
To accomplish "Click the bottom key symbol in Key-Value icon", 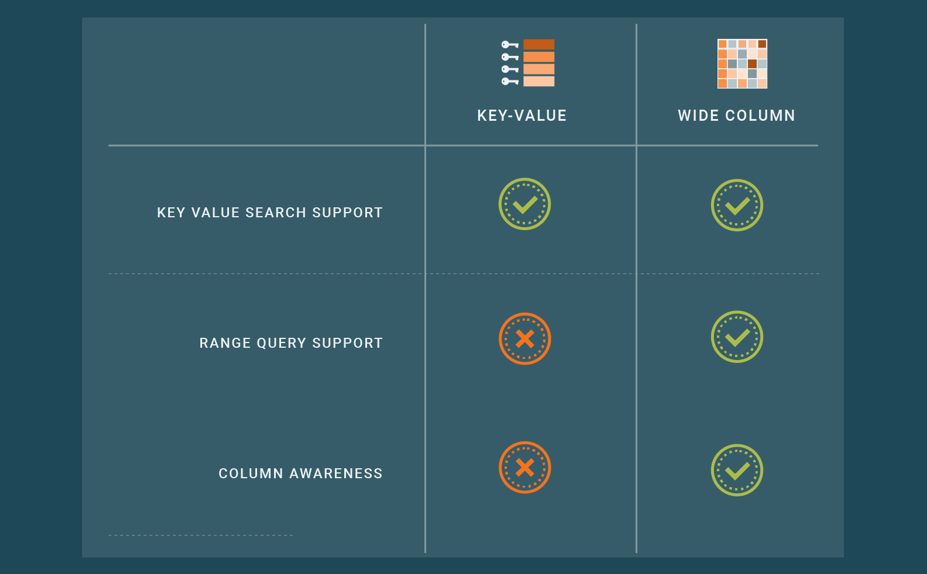I will tap(510, 82).
